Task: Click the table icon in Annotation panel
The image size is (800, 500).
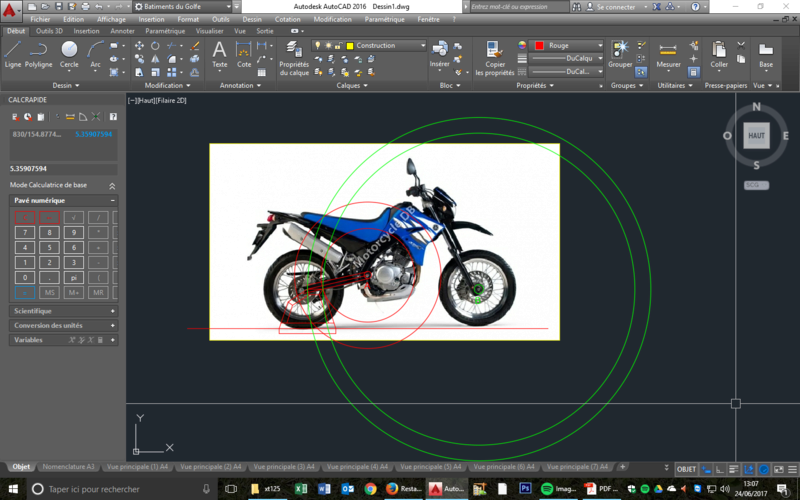Action: (262, 72)
